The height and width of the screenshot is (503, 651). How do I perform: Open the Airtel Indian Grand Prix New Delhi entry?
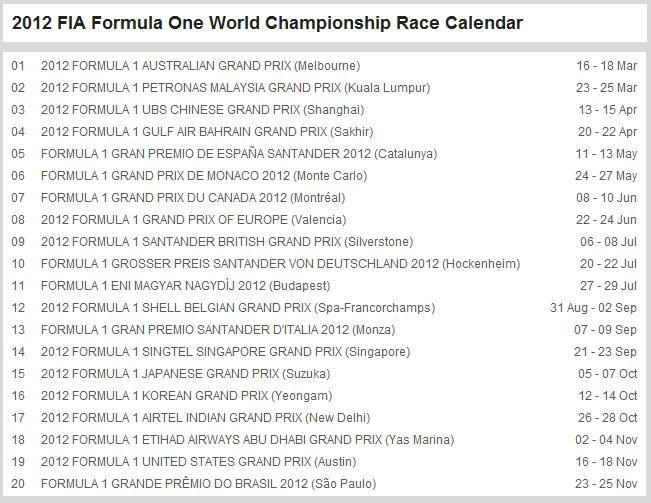tap(206, 418)
